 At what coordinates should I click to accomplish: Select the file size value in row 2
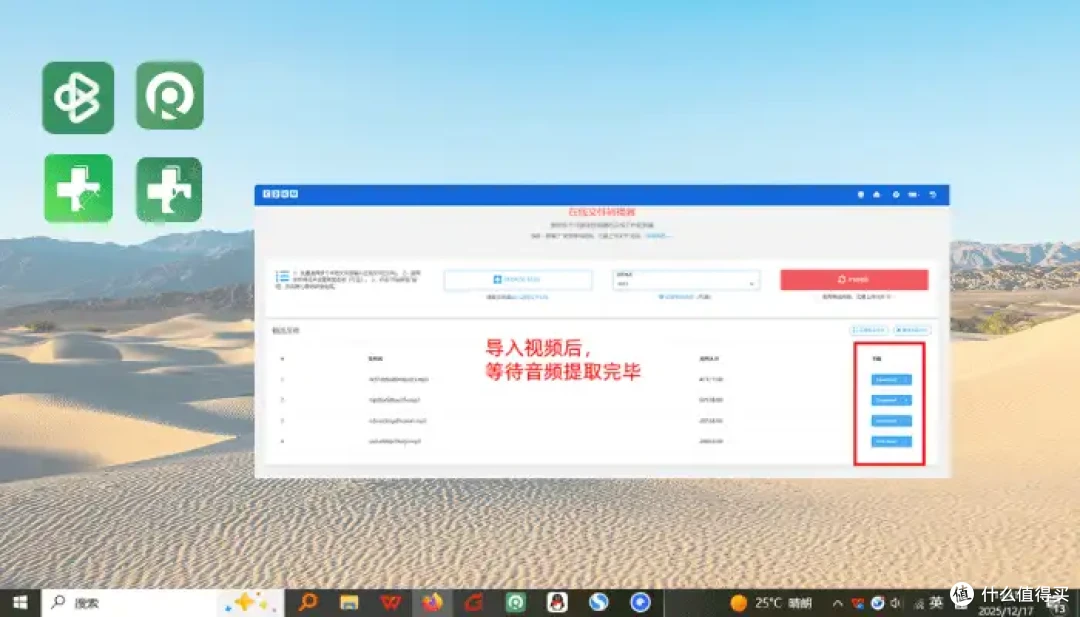(x=711, y=400)
